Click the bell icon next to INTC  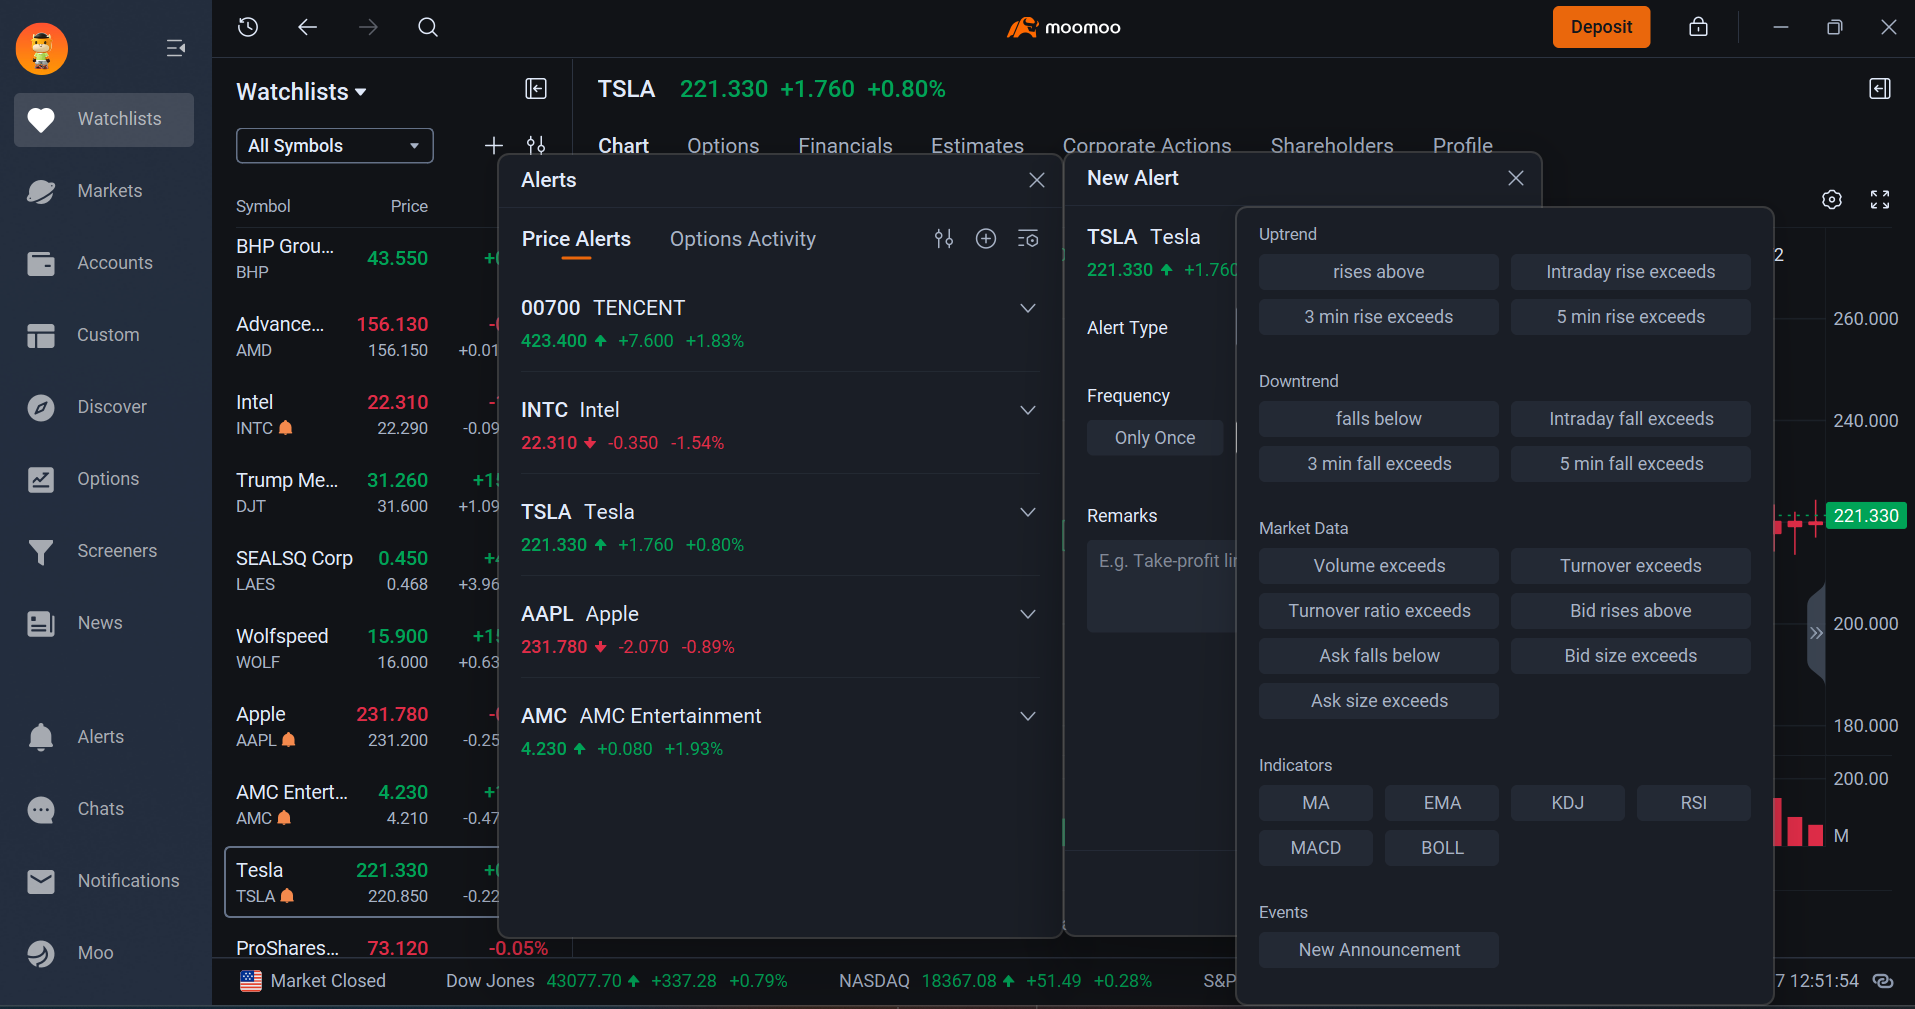pyautogui.click(x=286, y=428)
